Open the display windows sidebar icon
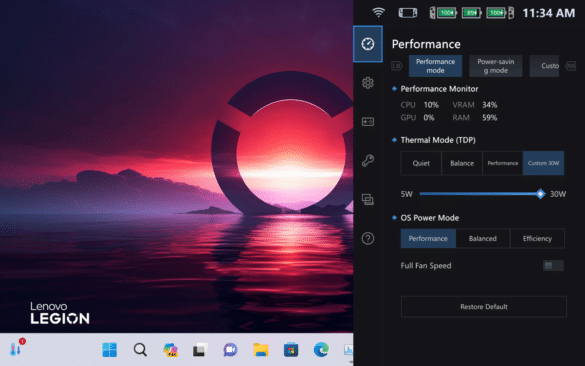Image resolution: width=585 pixels, height=366 pixels. pyautogui.click(x=368, y=199)
